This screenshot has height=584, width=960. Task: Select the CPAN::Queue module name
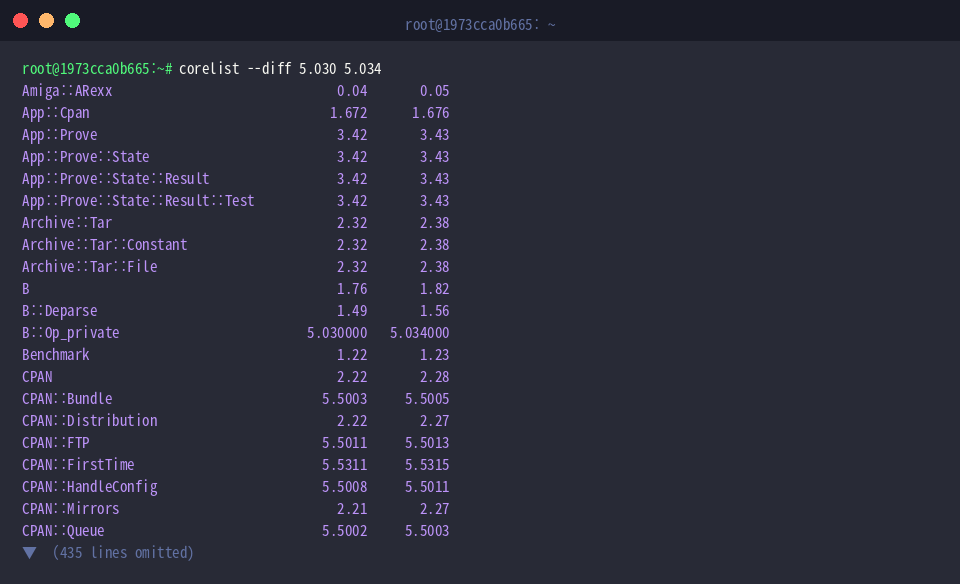(x=63, y=531)
